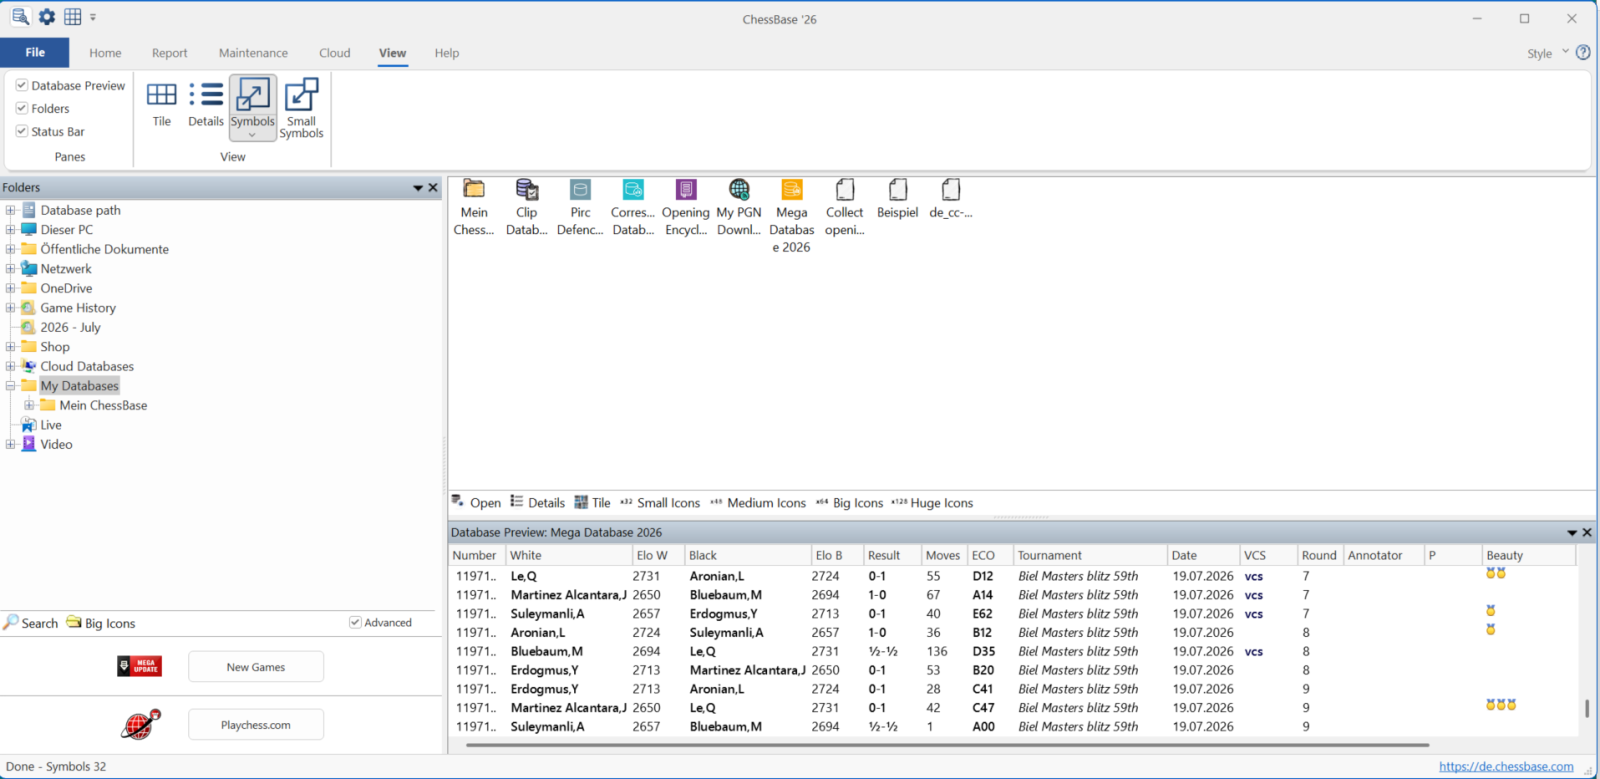Click the search database icon in title bar
1600x779 pixels.
tap(20, 17)
